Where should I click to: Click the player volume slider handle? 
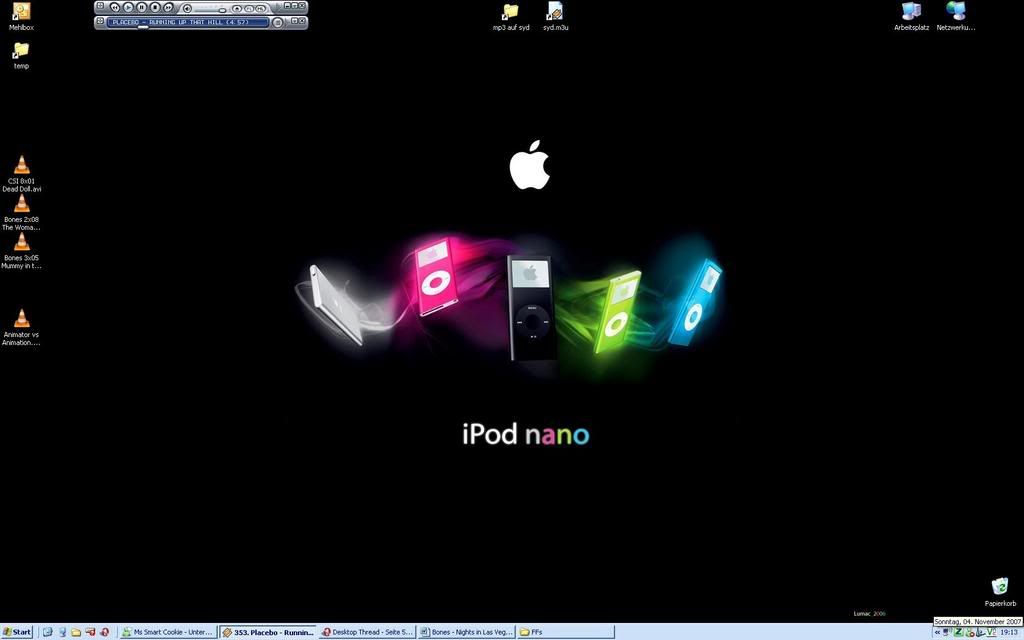pyautogui.click(x=223, y=10)
